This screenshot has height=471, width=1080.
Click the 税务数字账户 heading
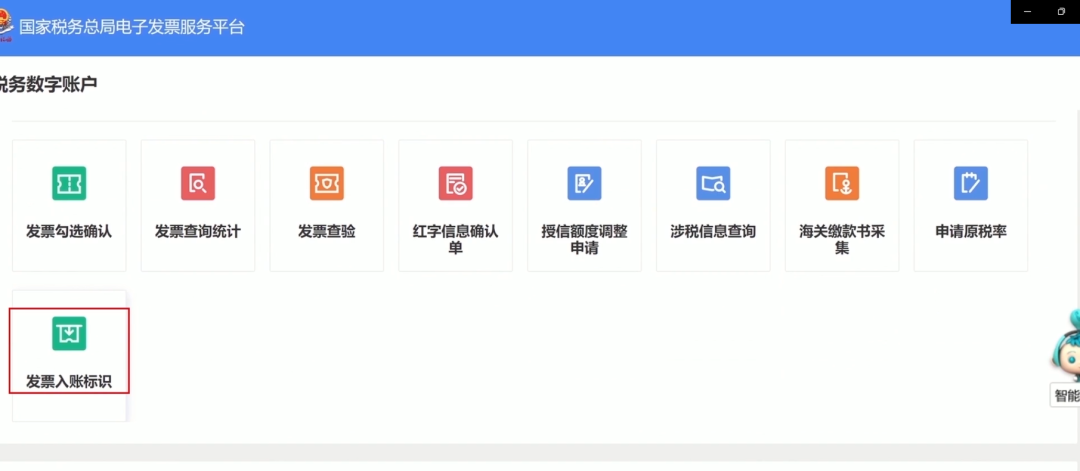pyautogui.click(x=48, y=85)
